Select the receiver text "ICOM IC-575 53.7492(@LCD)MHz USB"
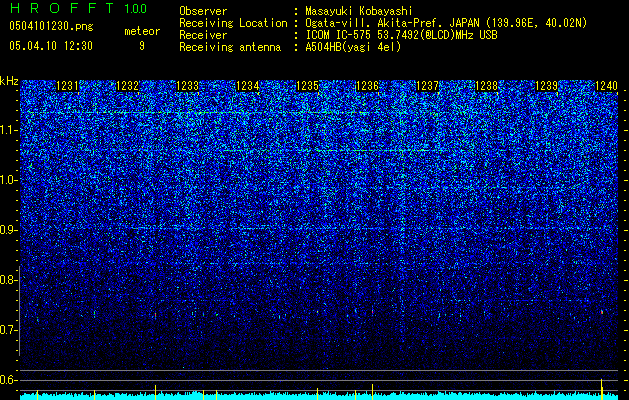The width and height of the screenshot is (629, 400). point(401,35)
